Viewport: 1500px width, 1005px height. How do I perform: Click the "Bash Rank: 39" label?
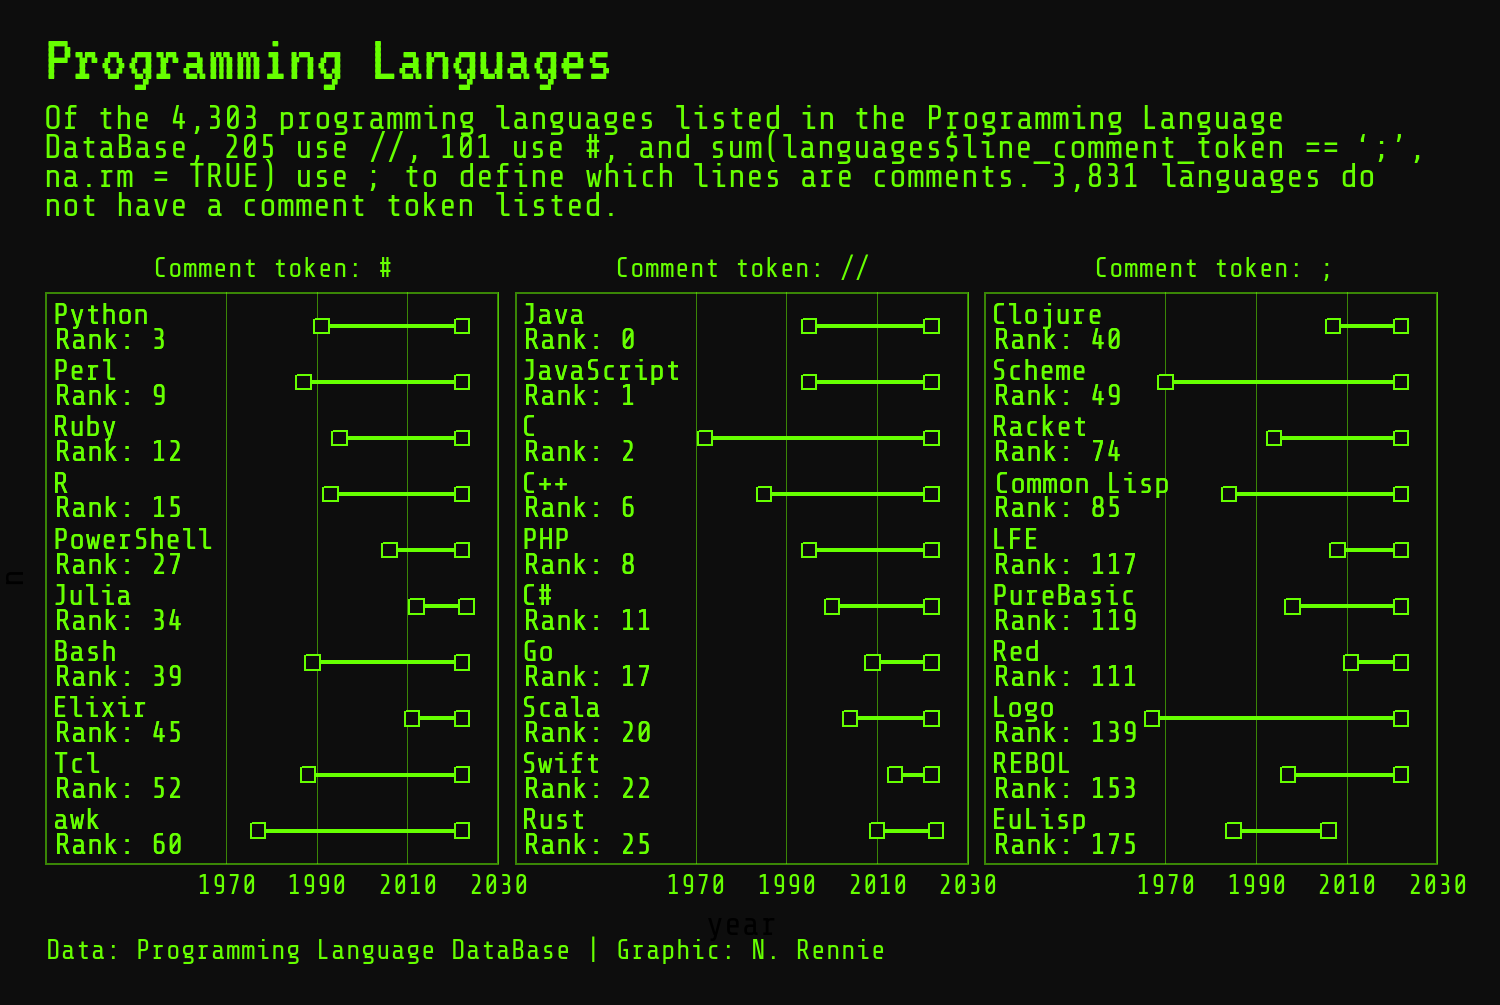[x=118, y=664]
